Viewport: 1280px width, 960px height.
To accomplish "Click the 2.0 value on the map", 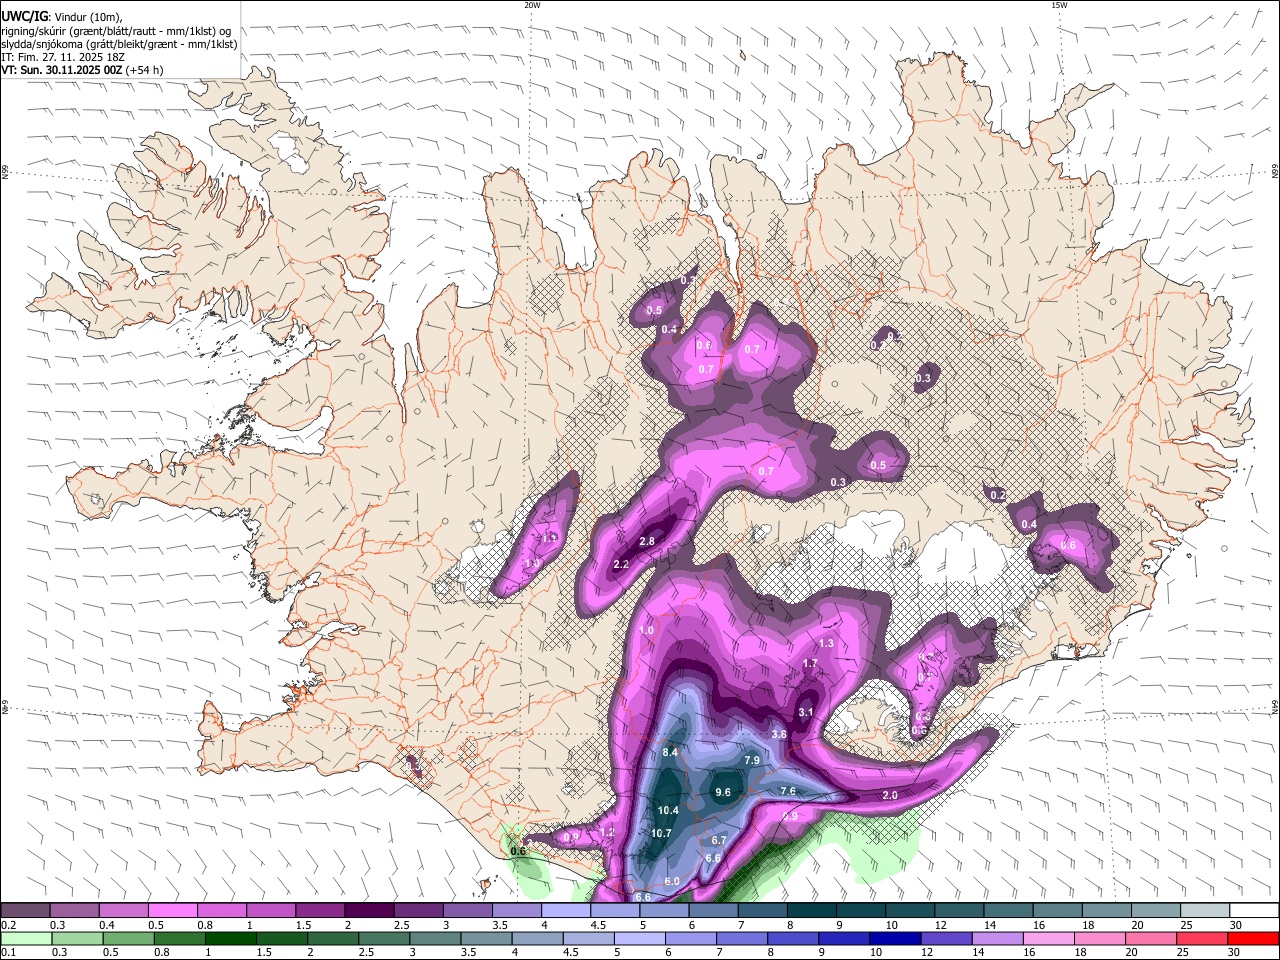I will pyautogui.click(x=890, y=795).
